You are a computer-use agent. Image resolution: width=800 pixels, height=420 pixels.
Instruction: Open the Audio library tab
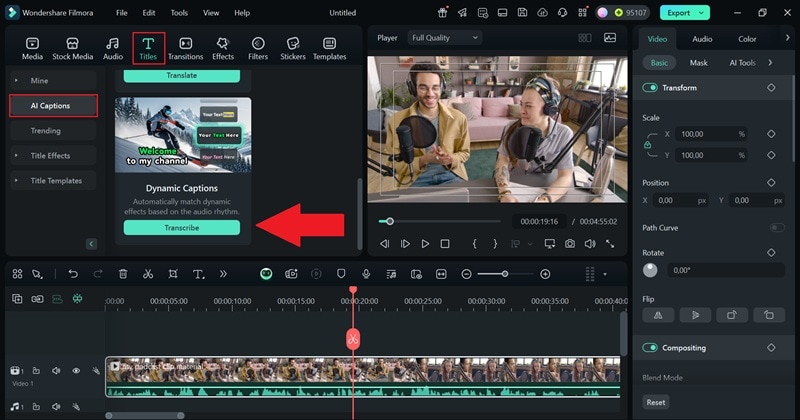[x=113, y=49]
